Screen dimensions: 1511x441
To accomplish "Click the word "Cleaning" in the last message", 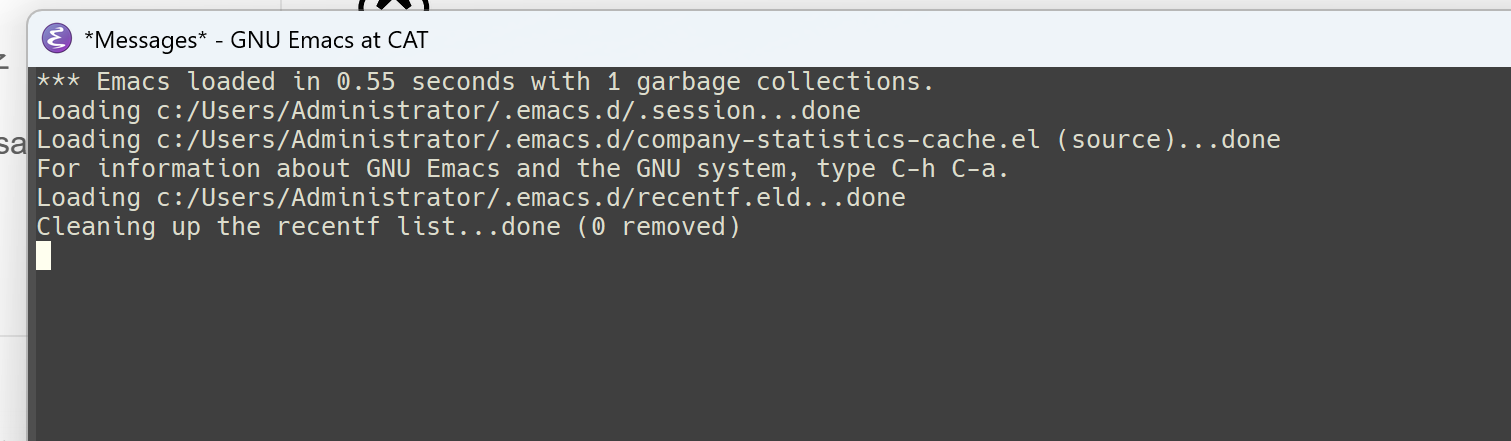I will (96, 227).
